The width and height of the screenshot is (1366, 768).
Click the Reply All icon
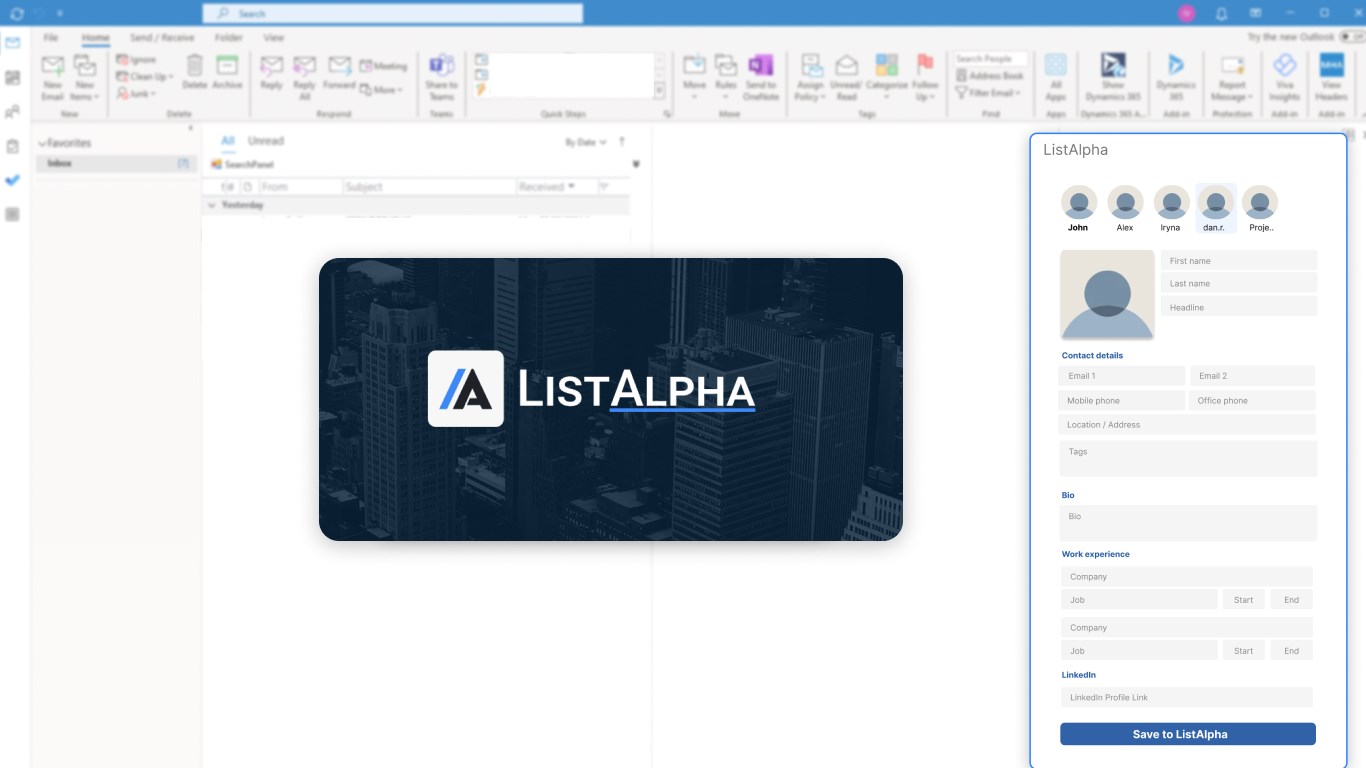click(304, 67)
